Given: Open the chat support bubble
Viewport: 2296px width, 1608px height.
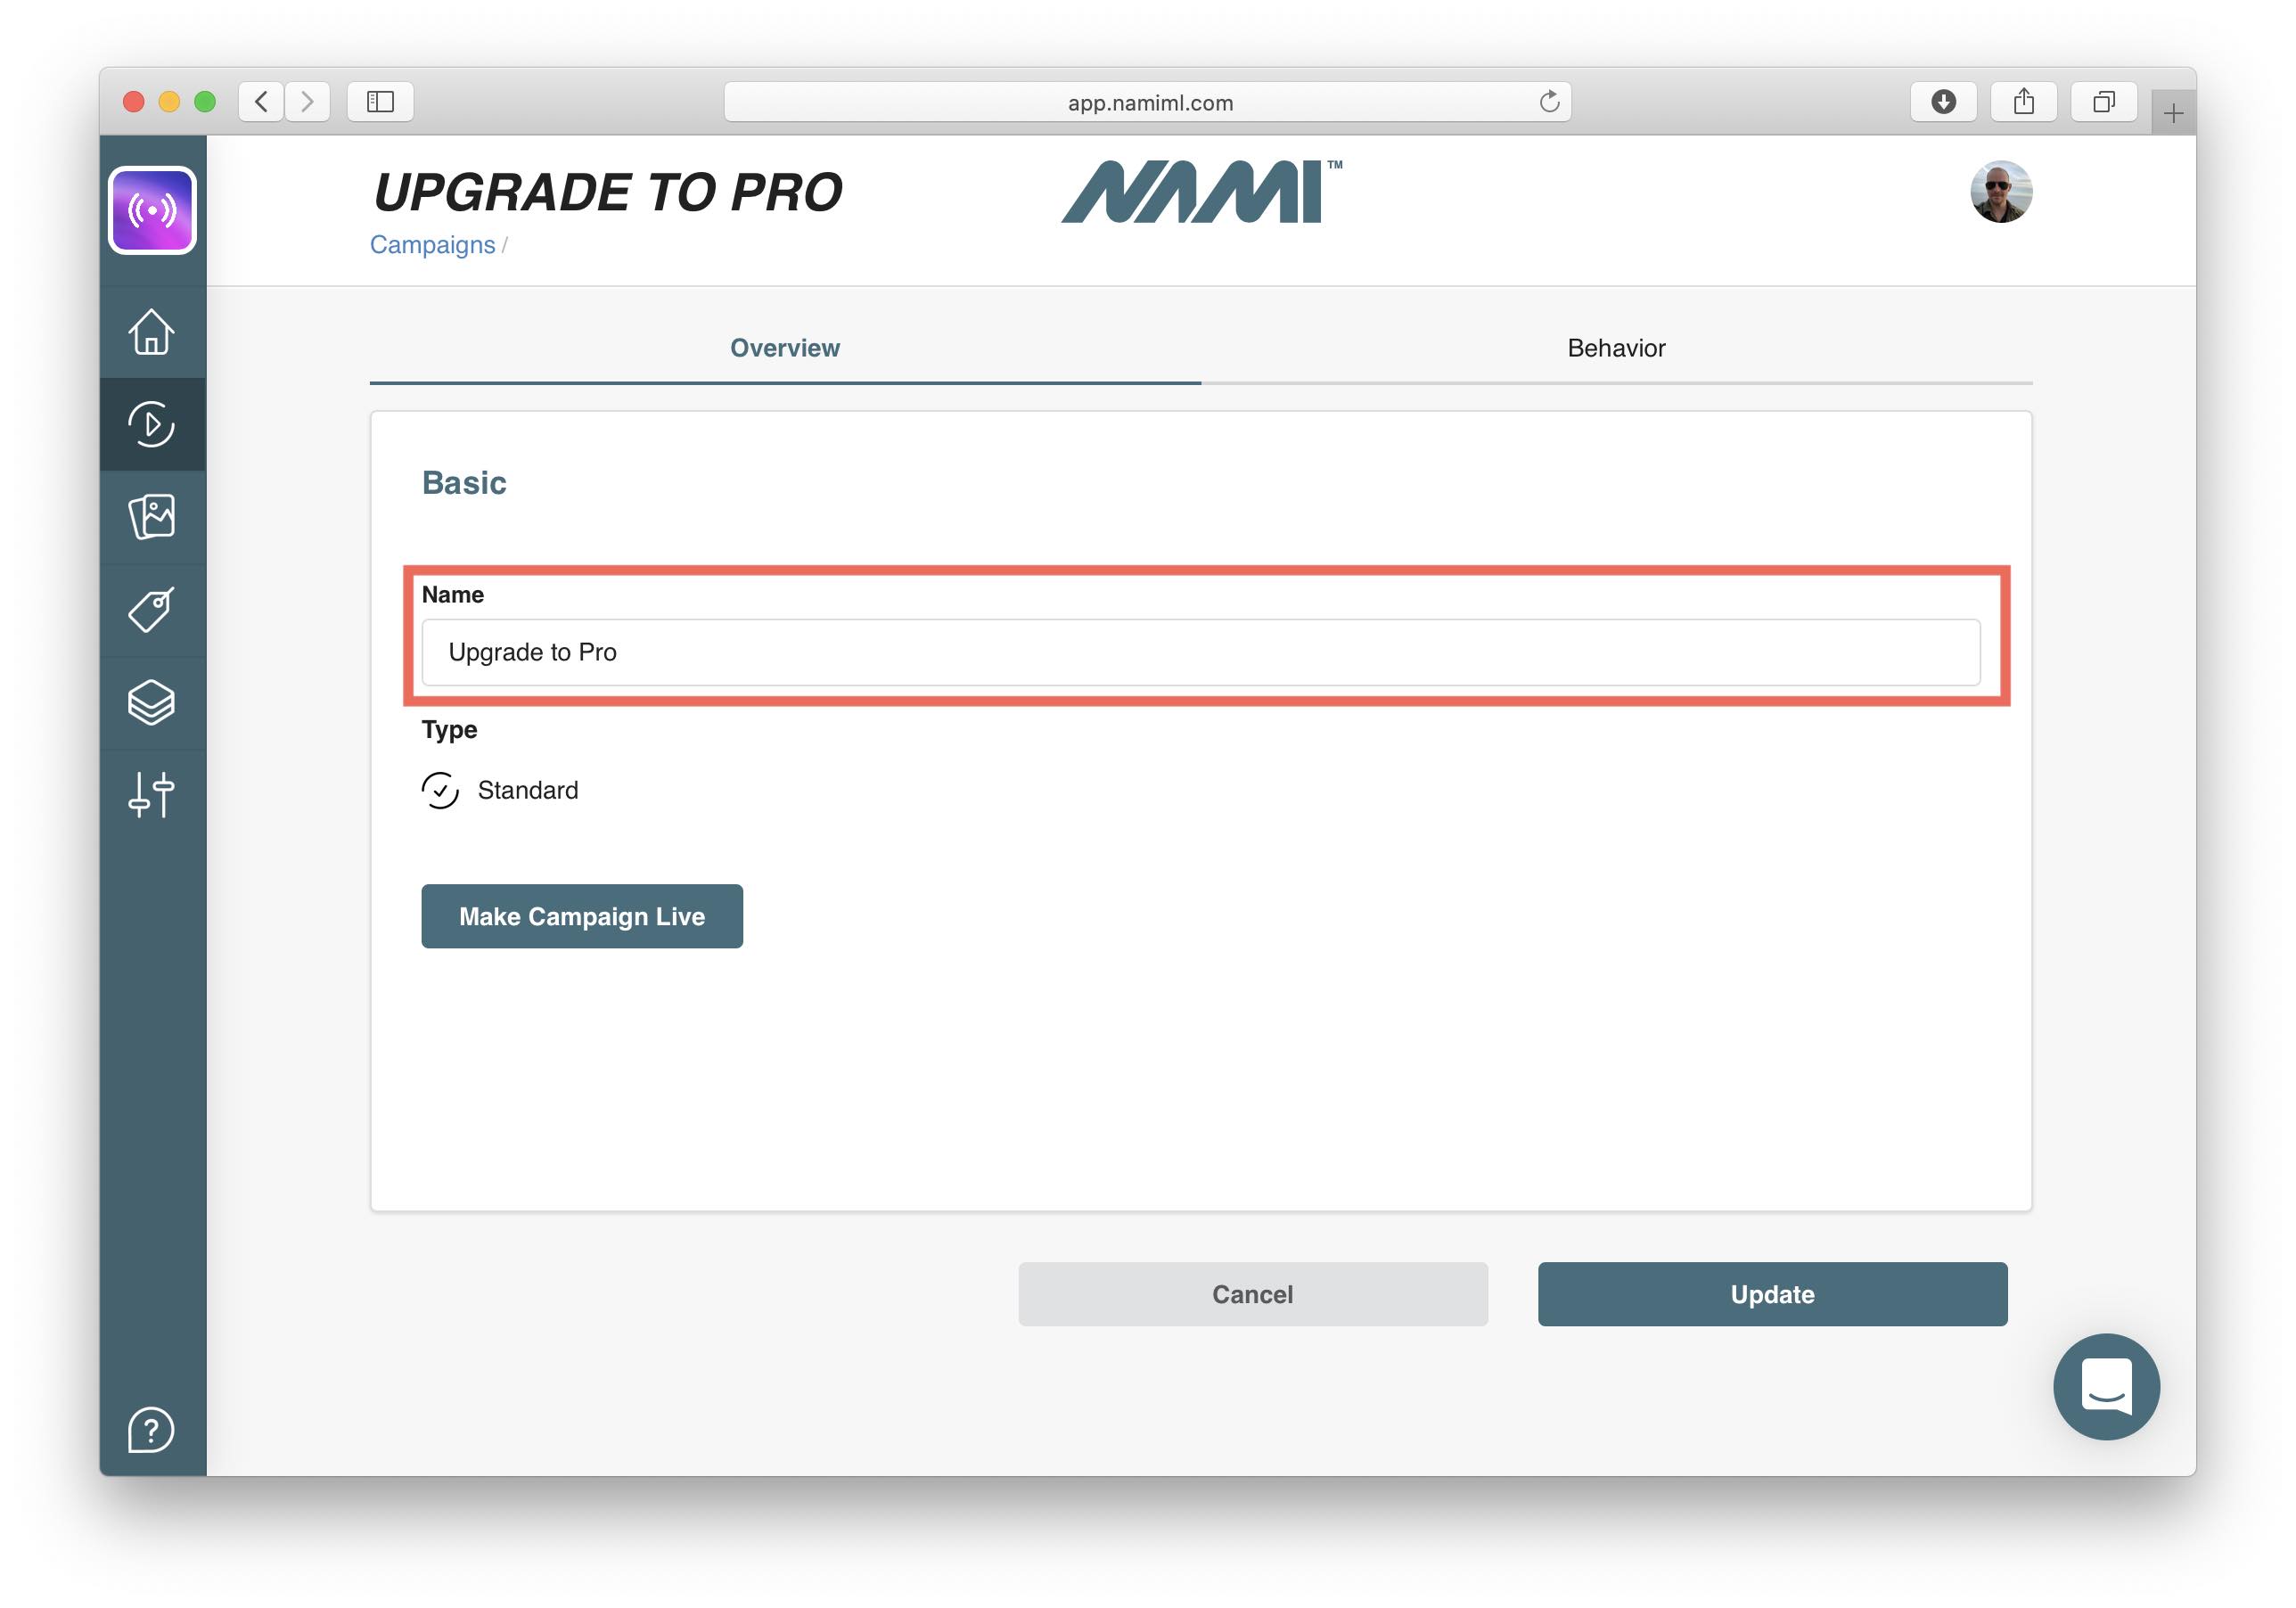Looking at the screenshot, I should pos(2105,1386).
